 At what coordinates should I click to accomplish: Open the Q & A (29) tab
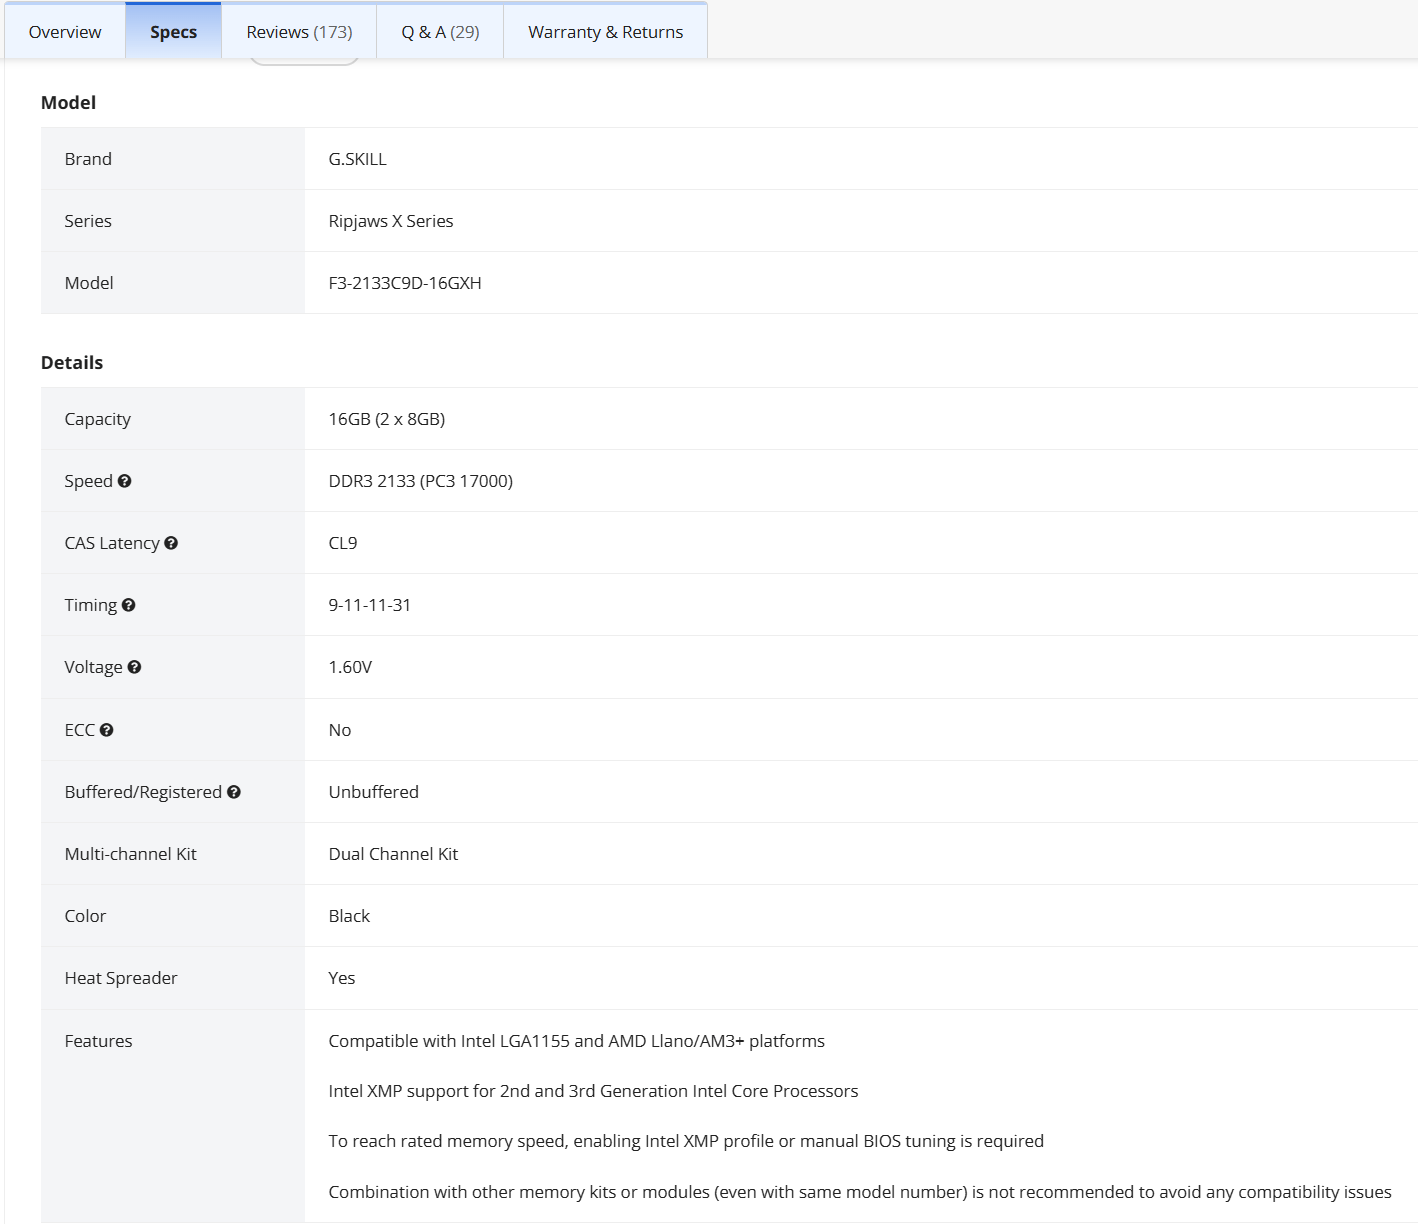click(x=440, y=32)
